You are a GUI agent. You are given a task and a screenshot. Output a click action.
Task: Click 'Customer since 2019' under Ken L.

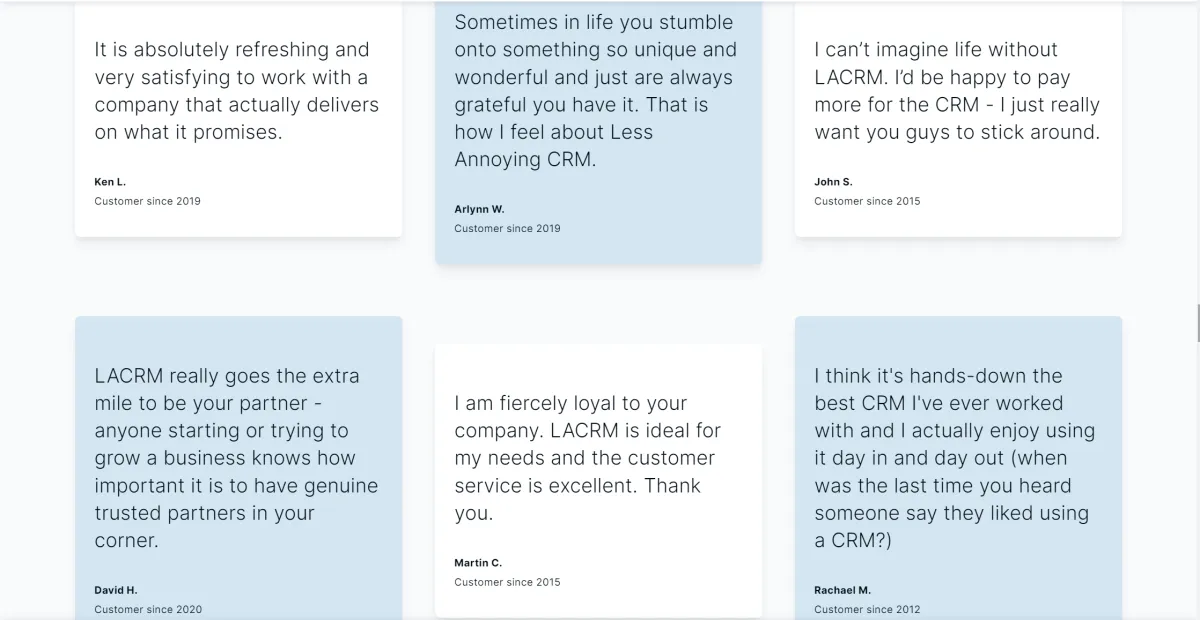pos(147,201)
